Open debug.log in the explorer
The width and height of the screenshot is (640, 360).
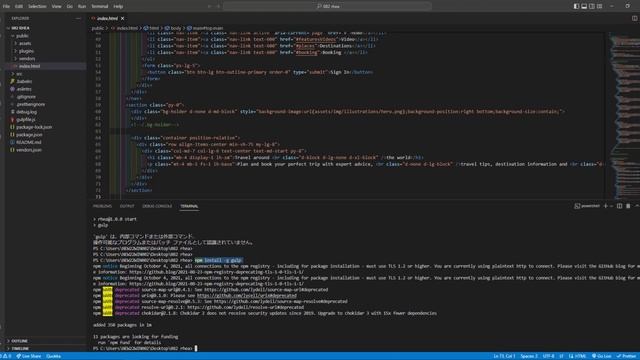27,112
